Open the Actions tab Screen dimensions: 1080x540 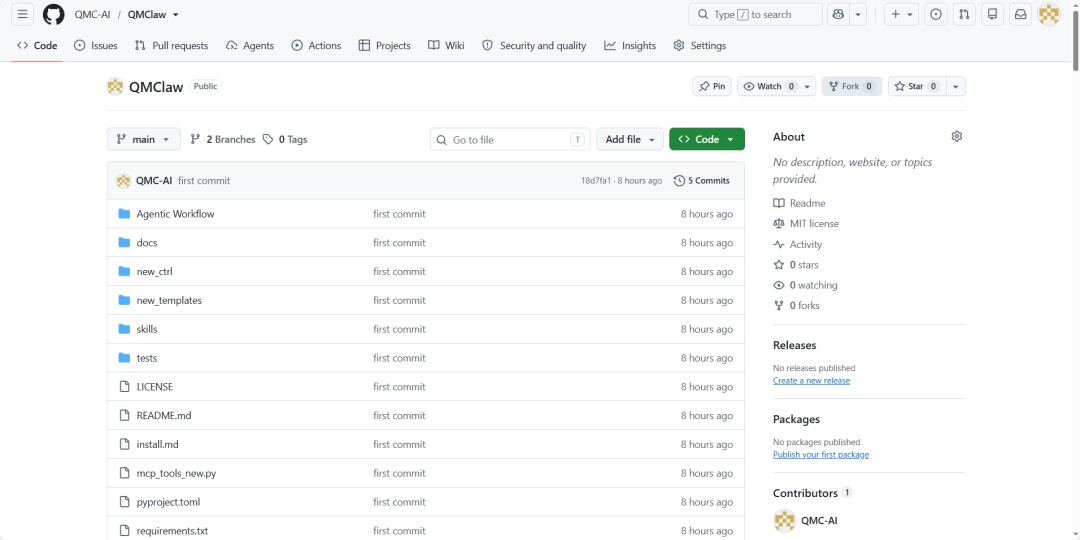click(x=316, y=45)
